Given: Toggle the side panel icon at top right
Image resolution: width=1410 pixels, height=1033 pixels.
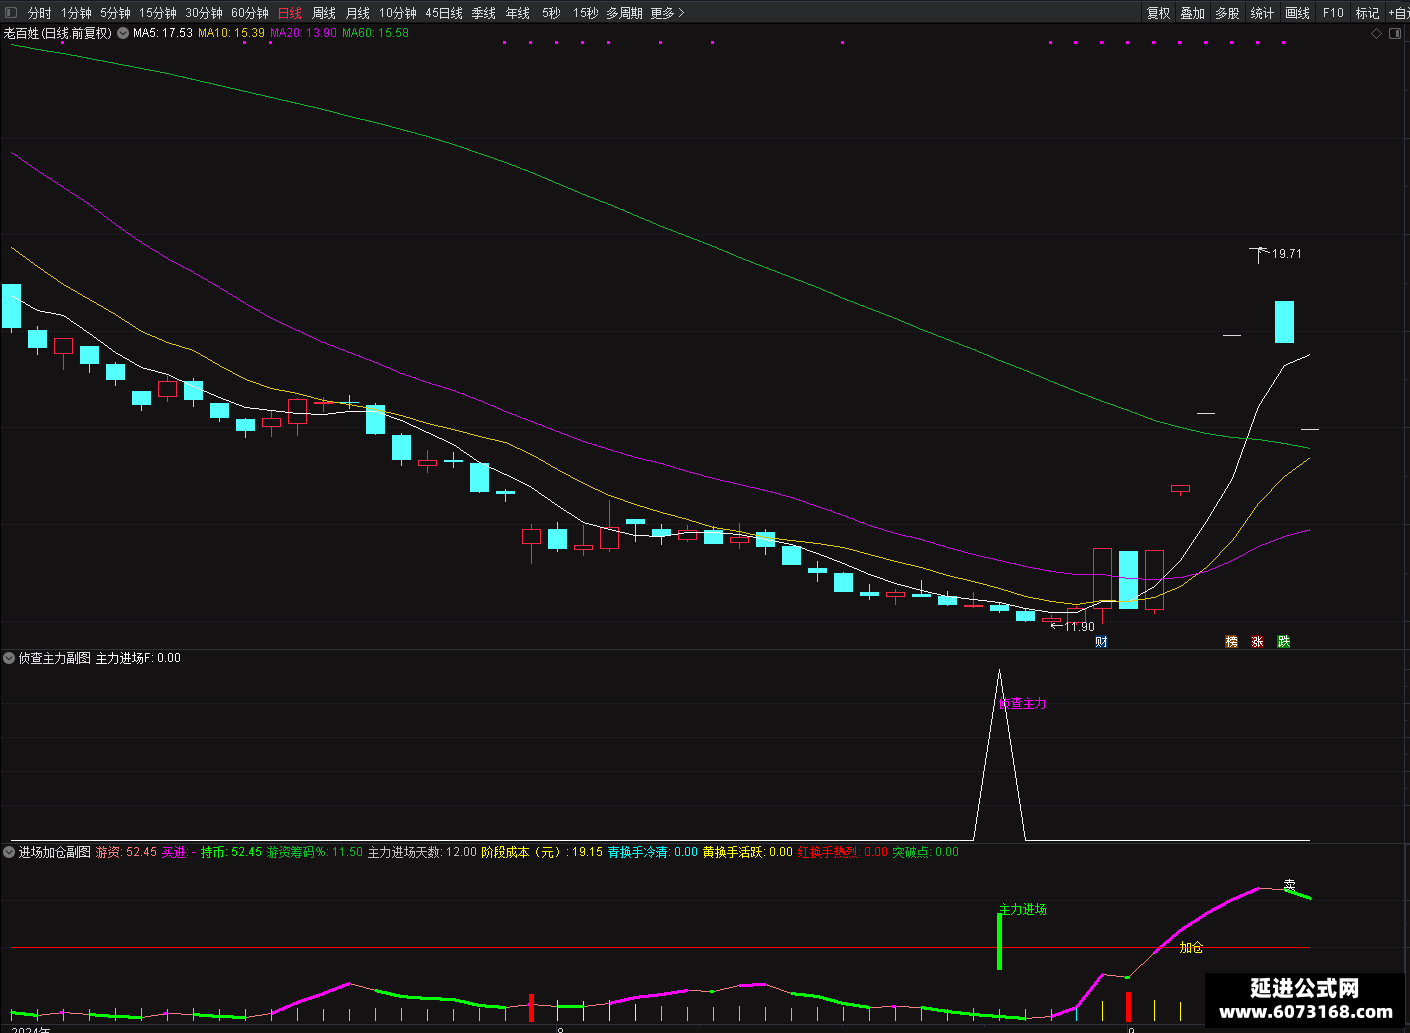Looking at the screenshot, I should 1396,33.
